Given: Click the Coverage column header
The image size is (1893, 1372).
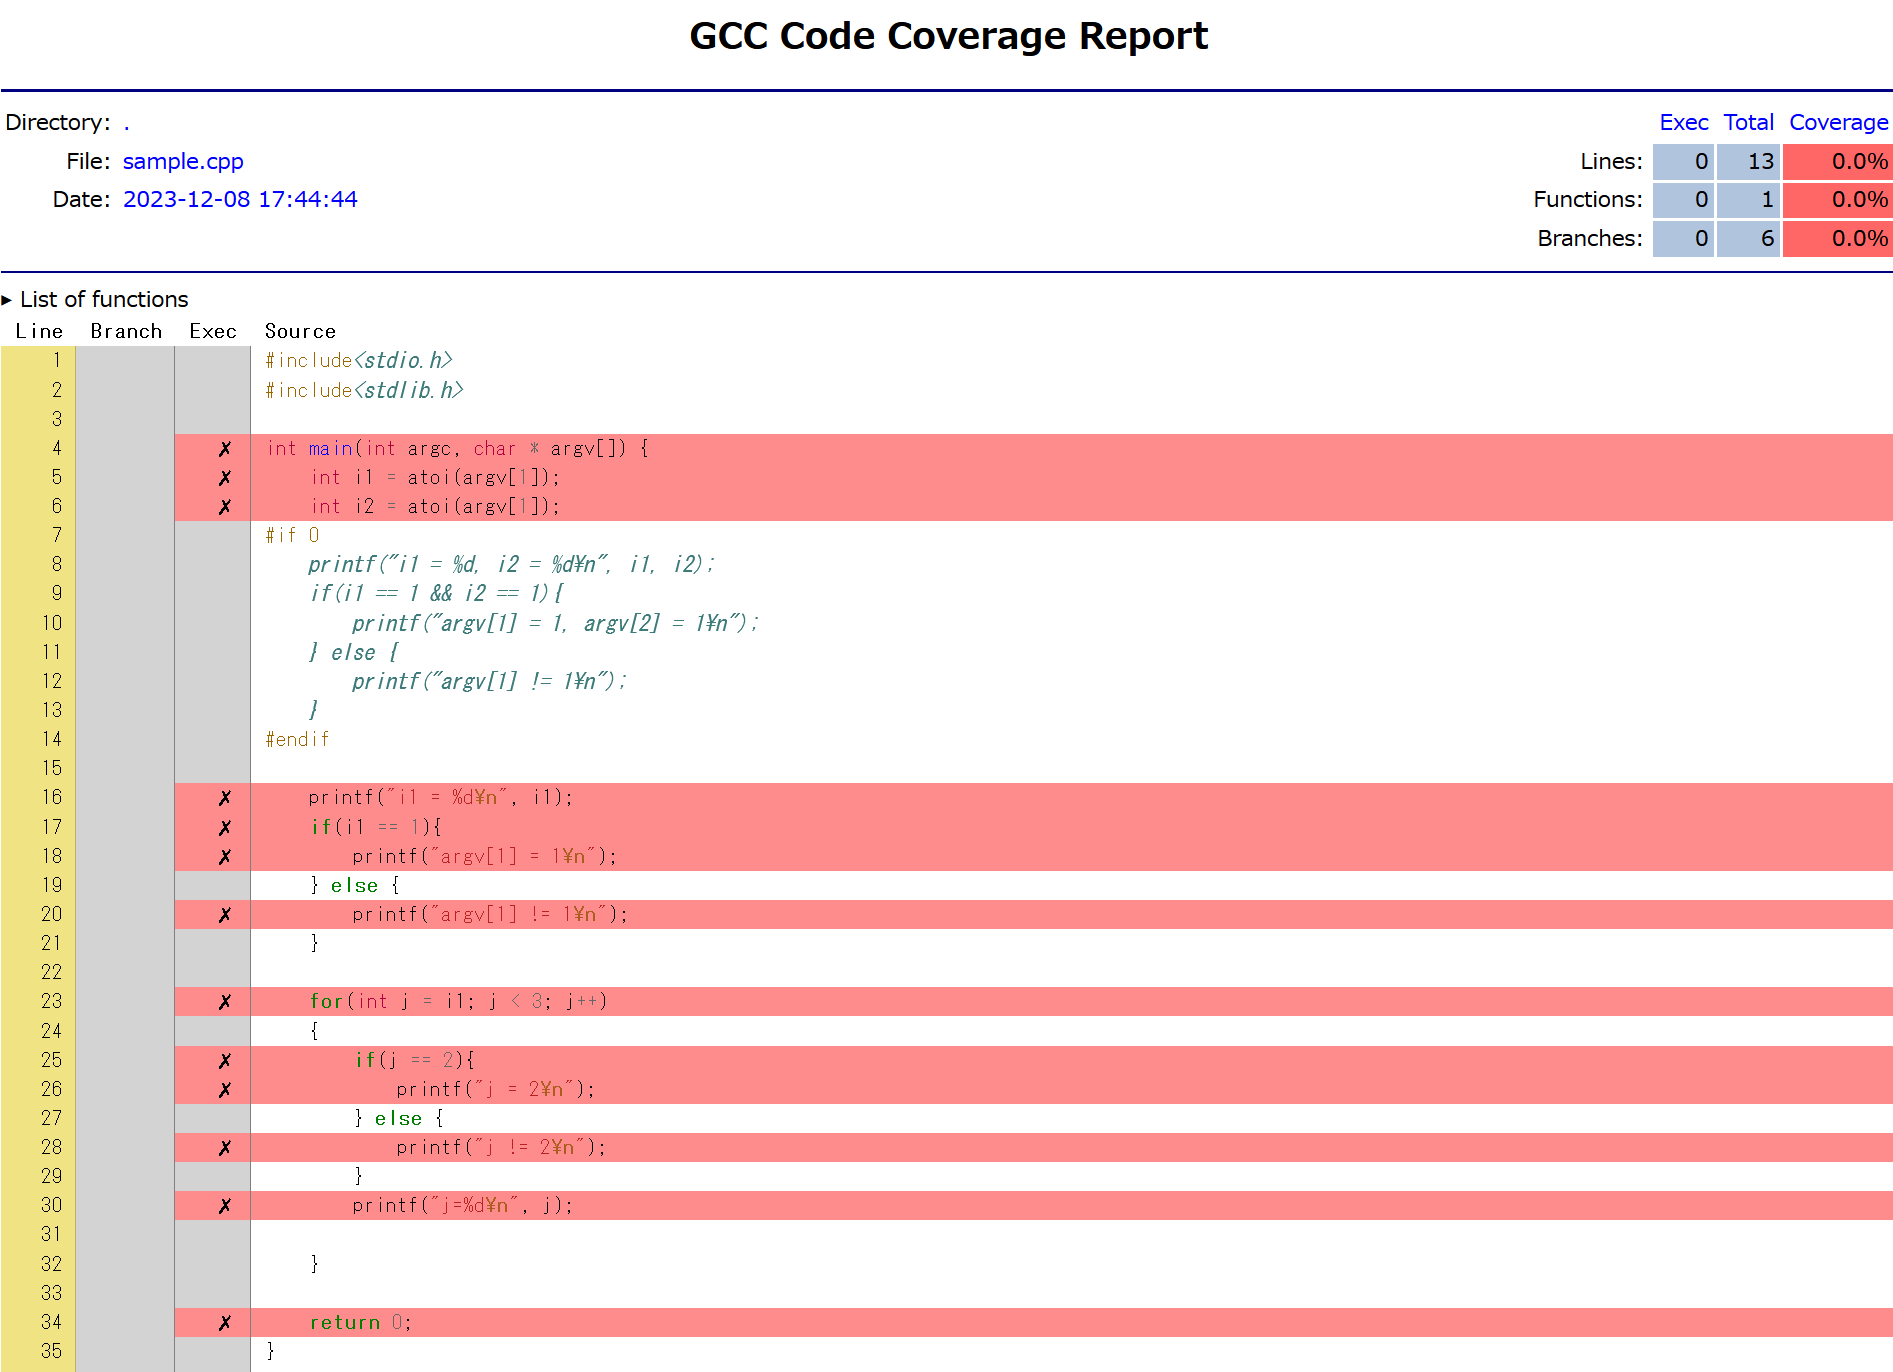Looking at the screenshot, I should coord(1838,121).
